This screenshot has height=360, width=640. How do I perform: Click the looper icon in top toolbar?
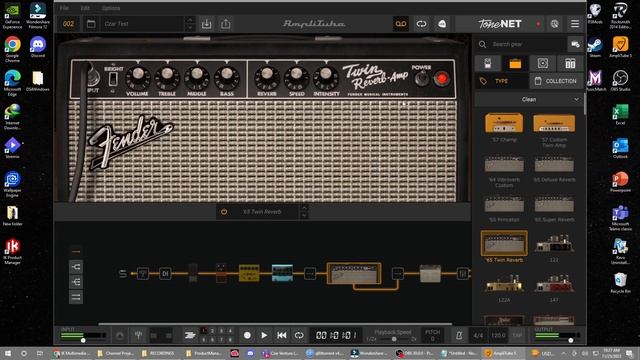421,24
